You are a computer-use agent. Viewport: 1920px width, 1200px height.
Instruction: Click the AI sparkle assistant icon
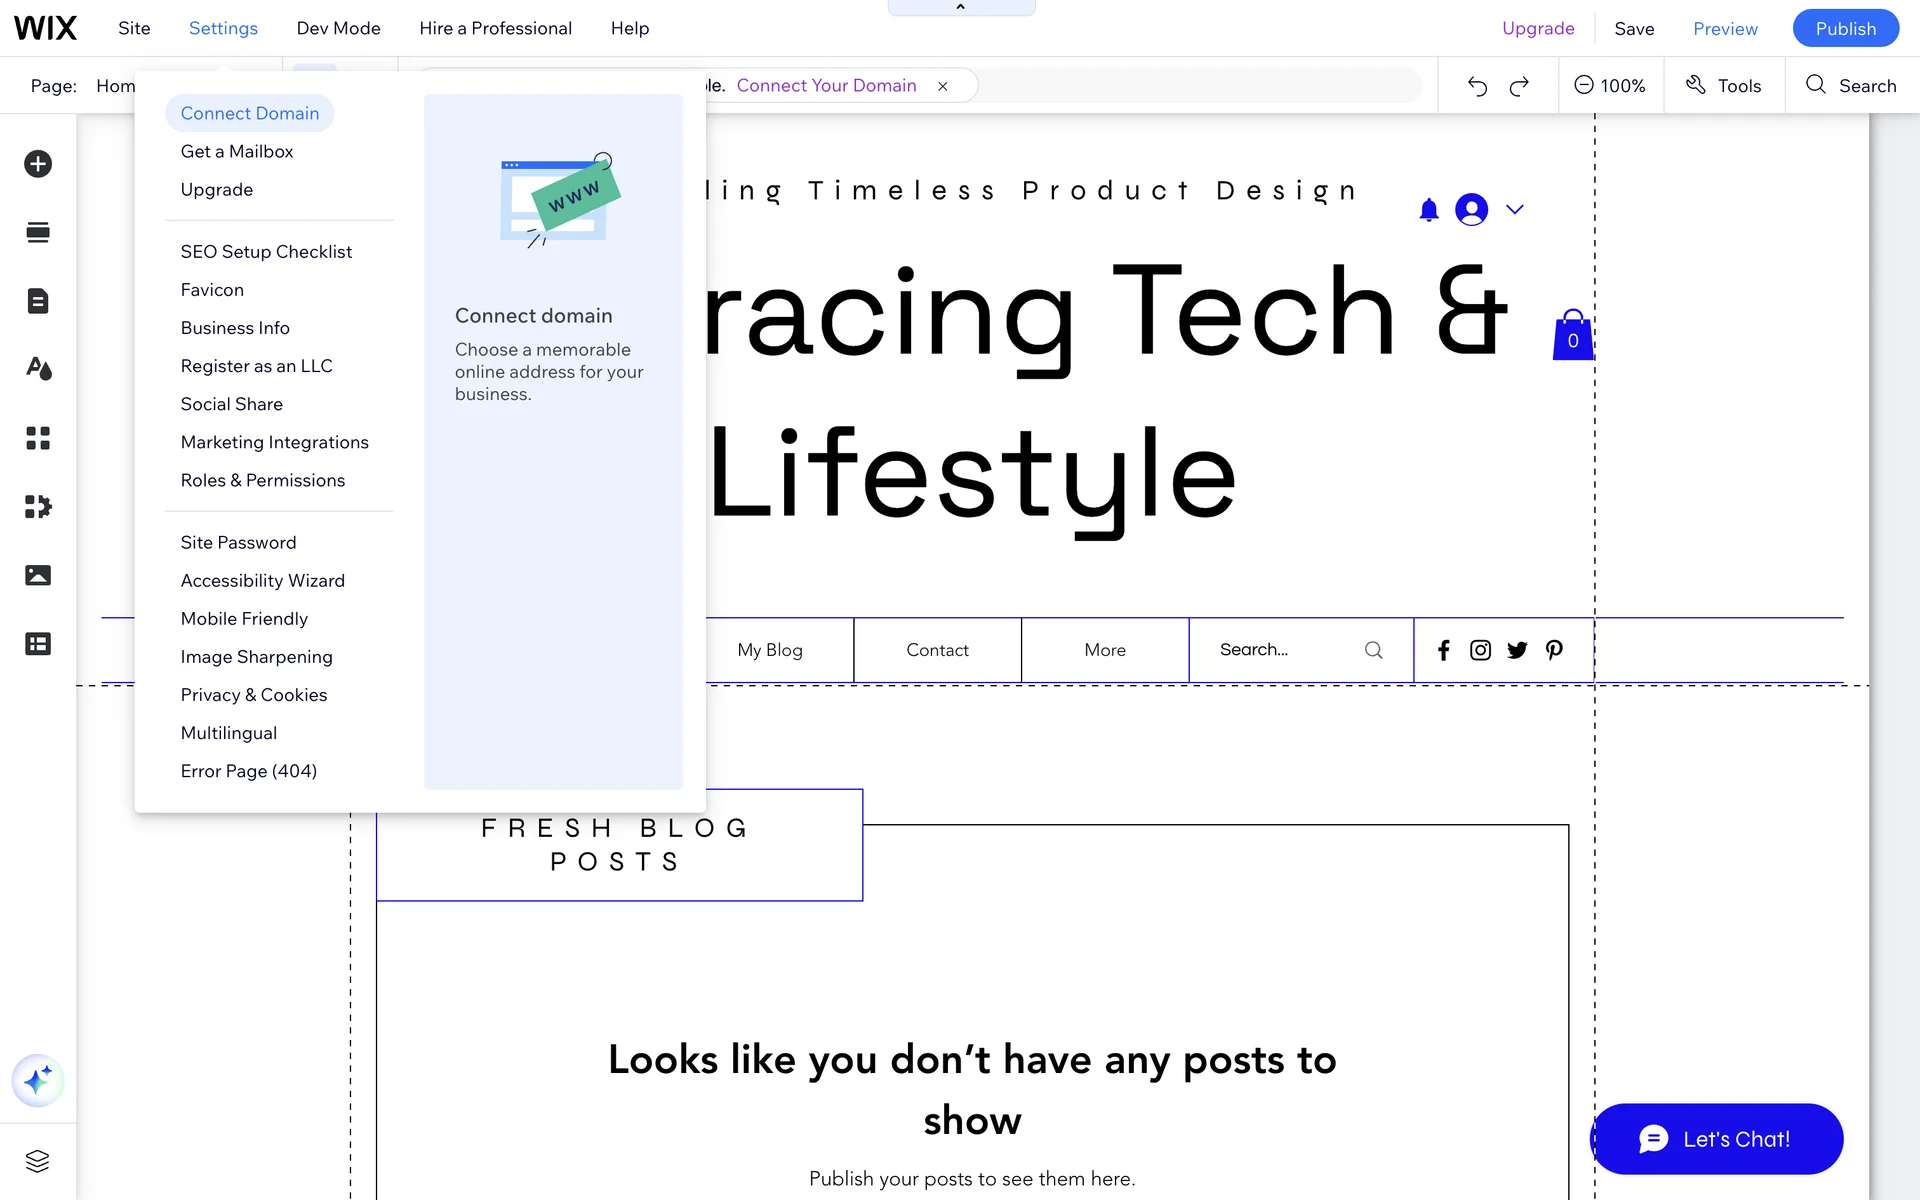[x=38, y=1080]
